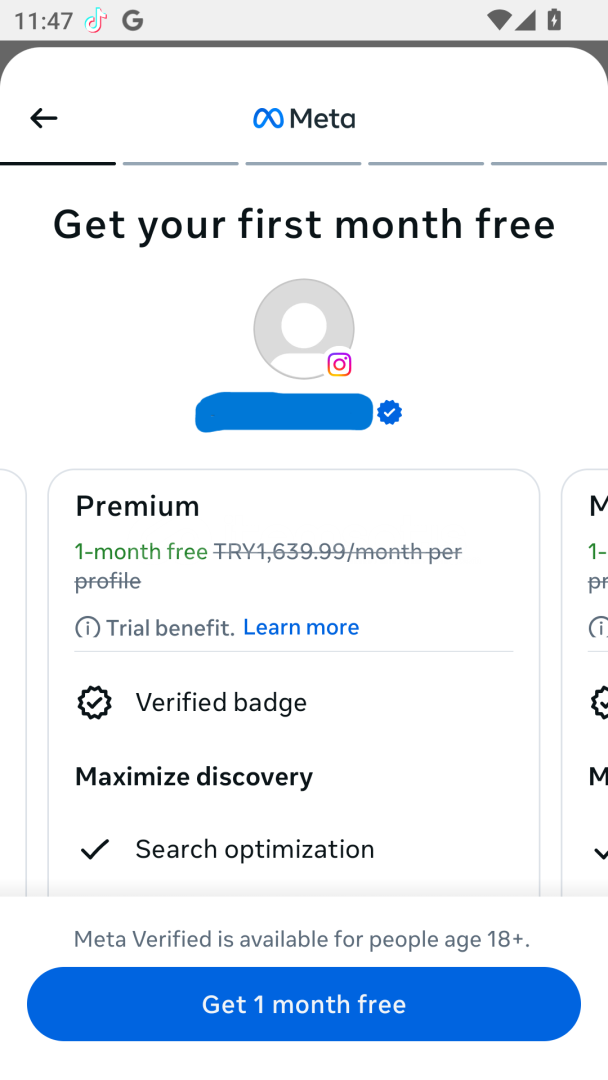
Task: Tap the Premium plan card title
Action: pyautogui.click(x=138, y=506)
